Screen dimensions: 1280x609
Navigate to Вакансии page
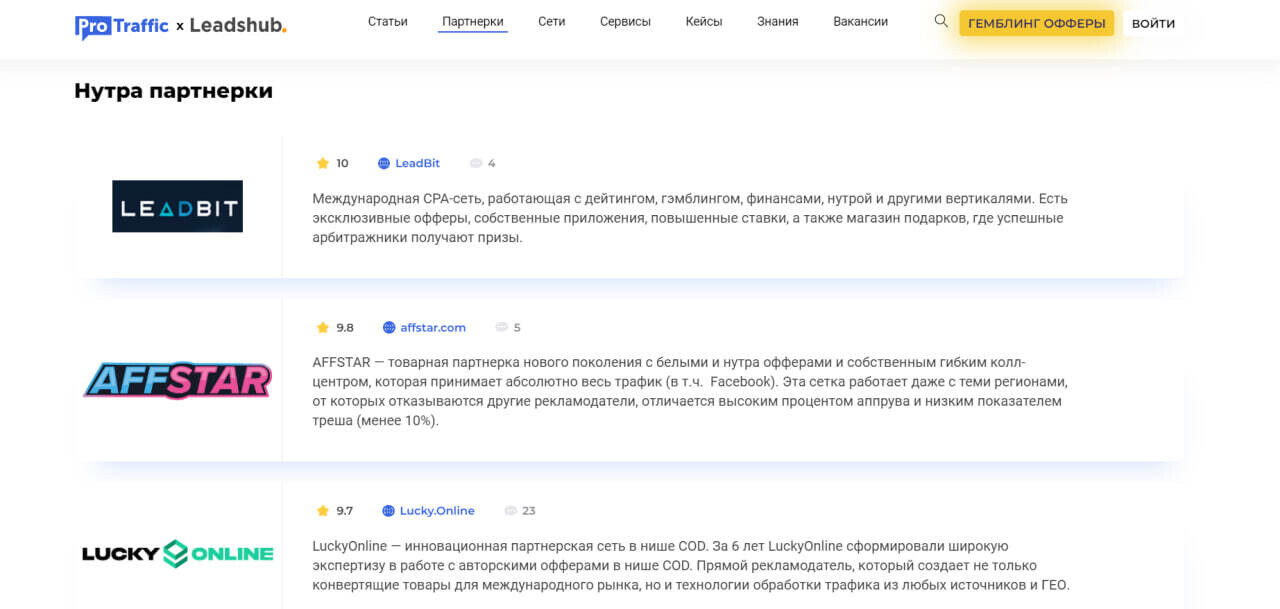tap(860, 22)
